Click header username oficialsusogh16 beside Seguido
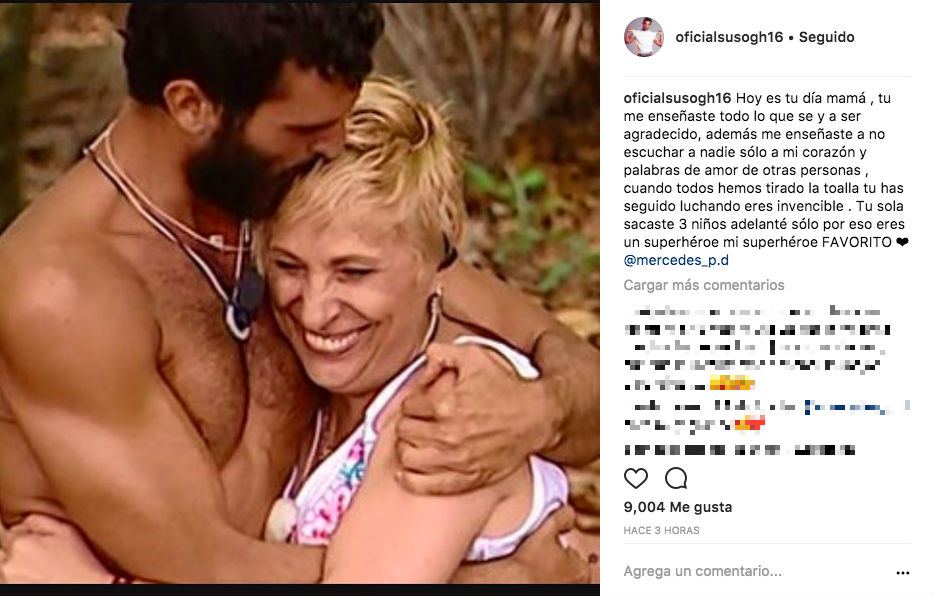The image size is (935, 596). (x=729, y=37)
